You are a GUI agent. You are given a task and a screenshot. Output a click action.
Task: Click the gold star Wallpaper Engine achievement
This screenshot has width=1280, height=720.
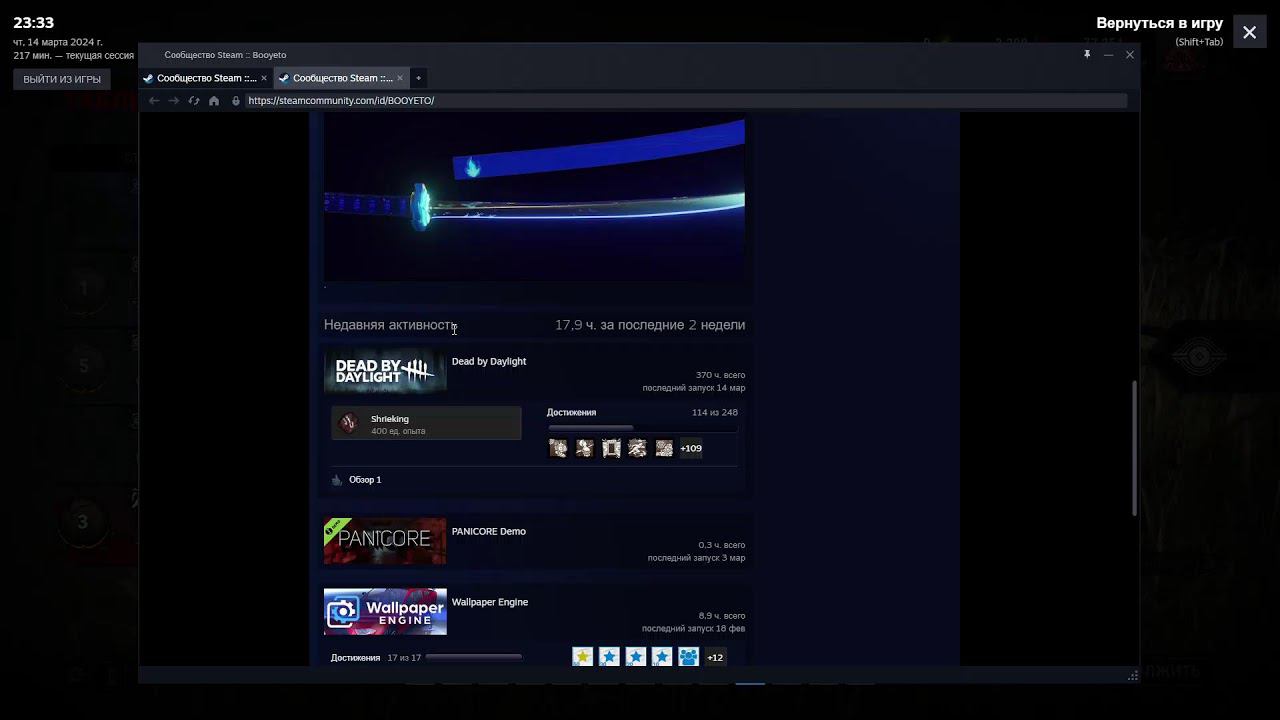582,657
